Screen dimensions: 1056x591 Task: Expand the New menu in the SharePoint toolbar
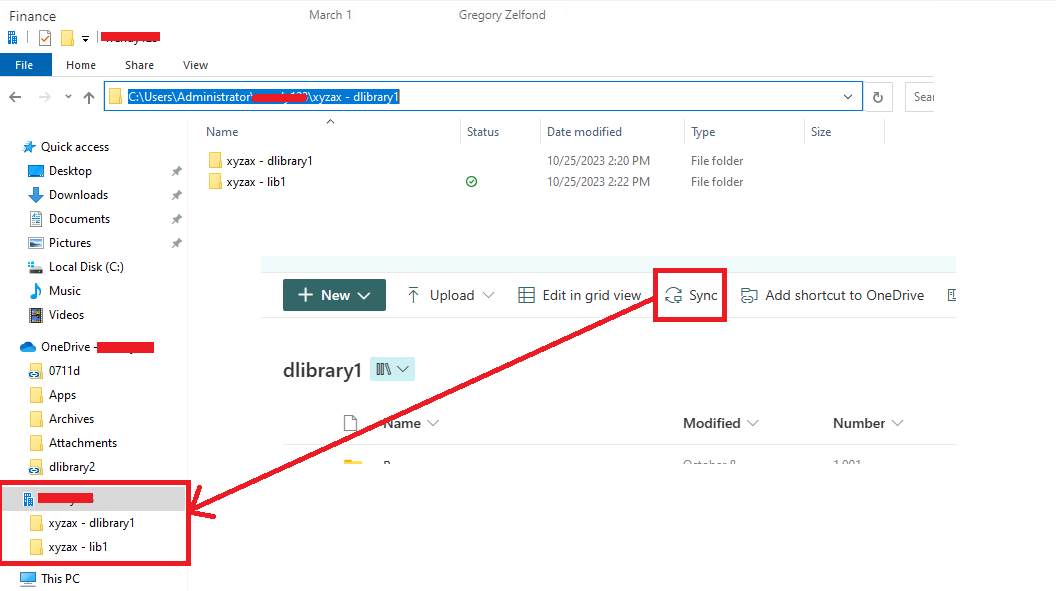pyautogui.click(x=362, y=295)
